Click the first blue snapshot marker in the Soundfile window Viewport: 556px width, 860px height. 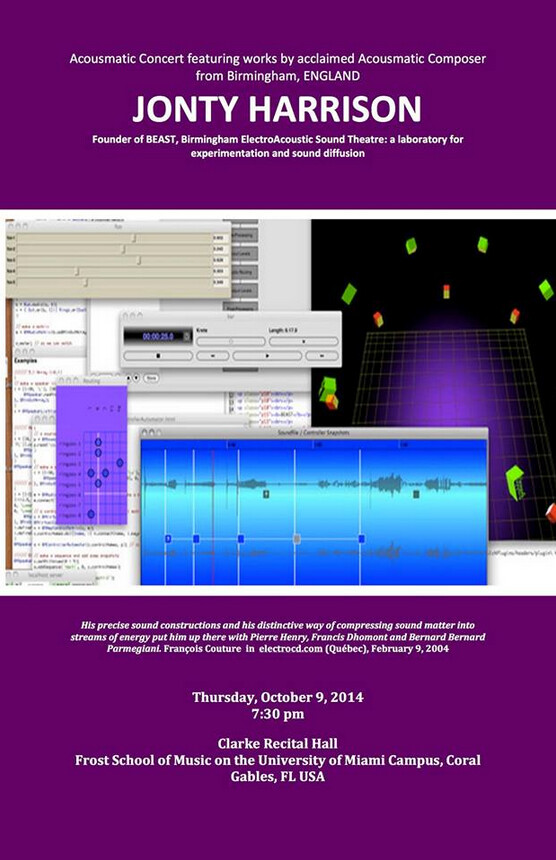(x=168, y=539)
